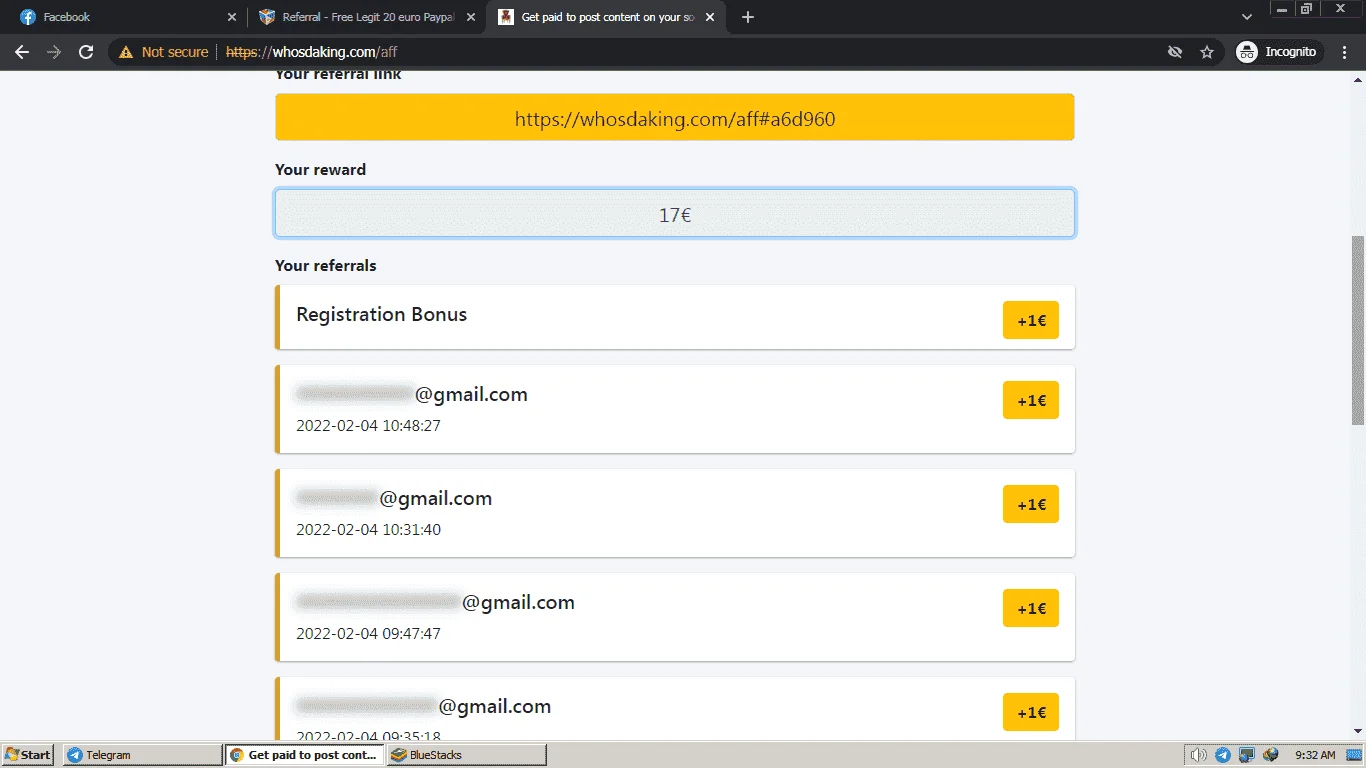Click the address bar URL whosdaking.com/aff
The width and height of the screenshot is (1366, 768).
(x=311, y=52)
